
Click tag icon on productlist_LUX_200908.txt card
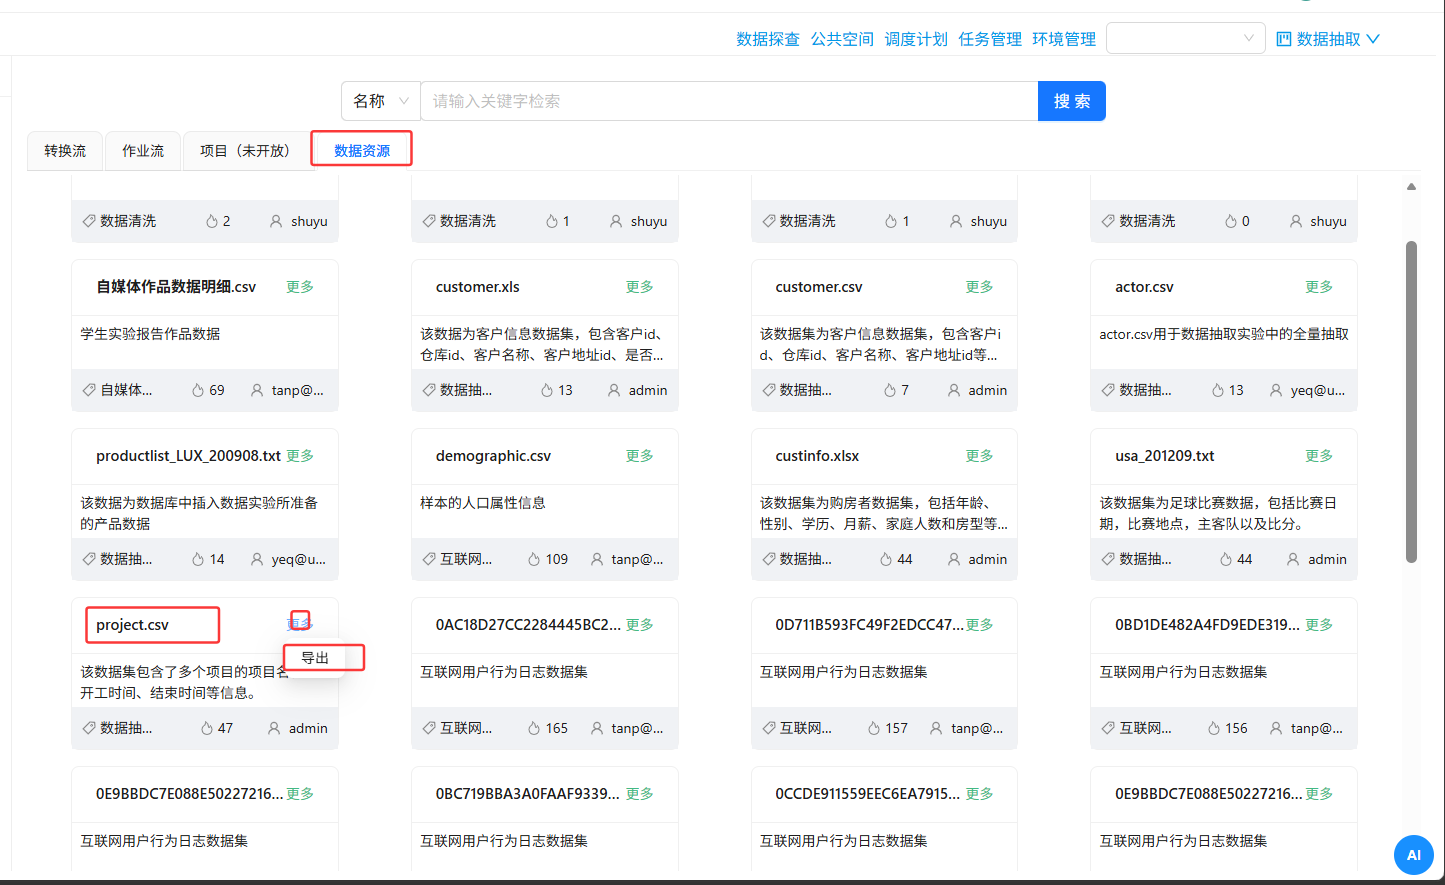(x=89, y=559)
